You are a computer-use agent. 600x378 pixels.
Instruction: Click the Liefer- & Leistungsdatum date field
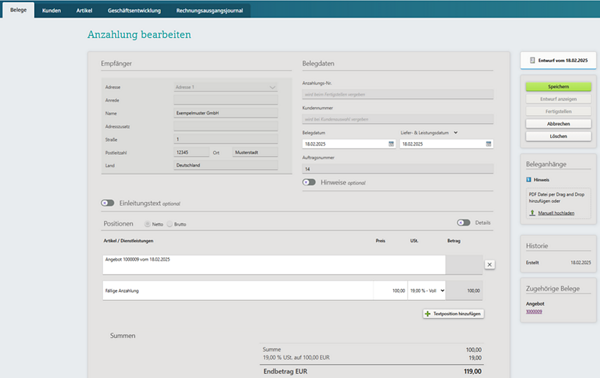447,144
